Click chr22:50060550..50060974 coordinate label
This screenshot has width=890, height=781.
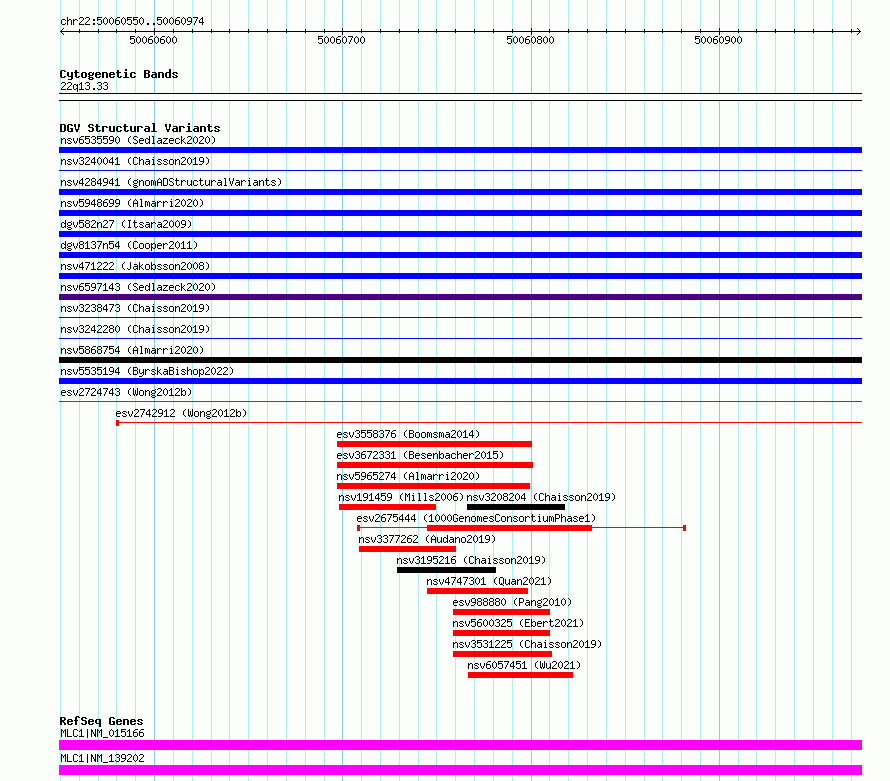pos(132,21)
